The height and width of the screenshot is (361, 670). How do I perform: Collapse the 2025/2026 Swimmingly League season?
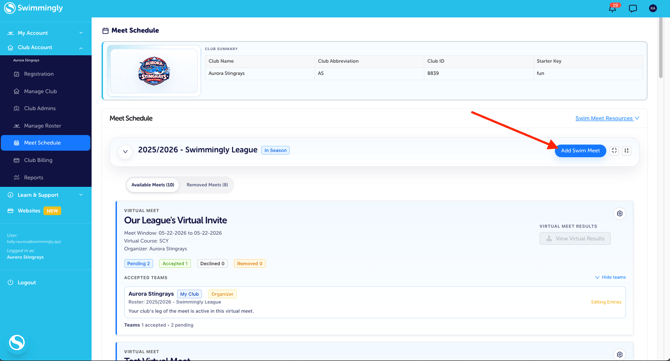click(x=125, y=151)
